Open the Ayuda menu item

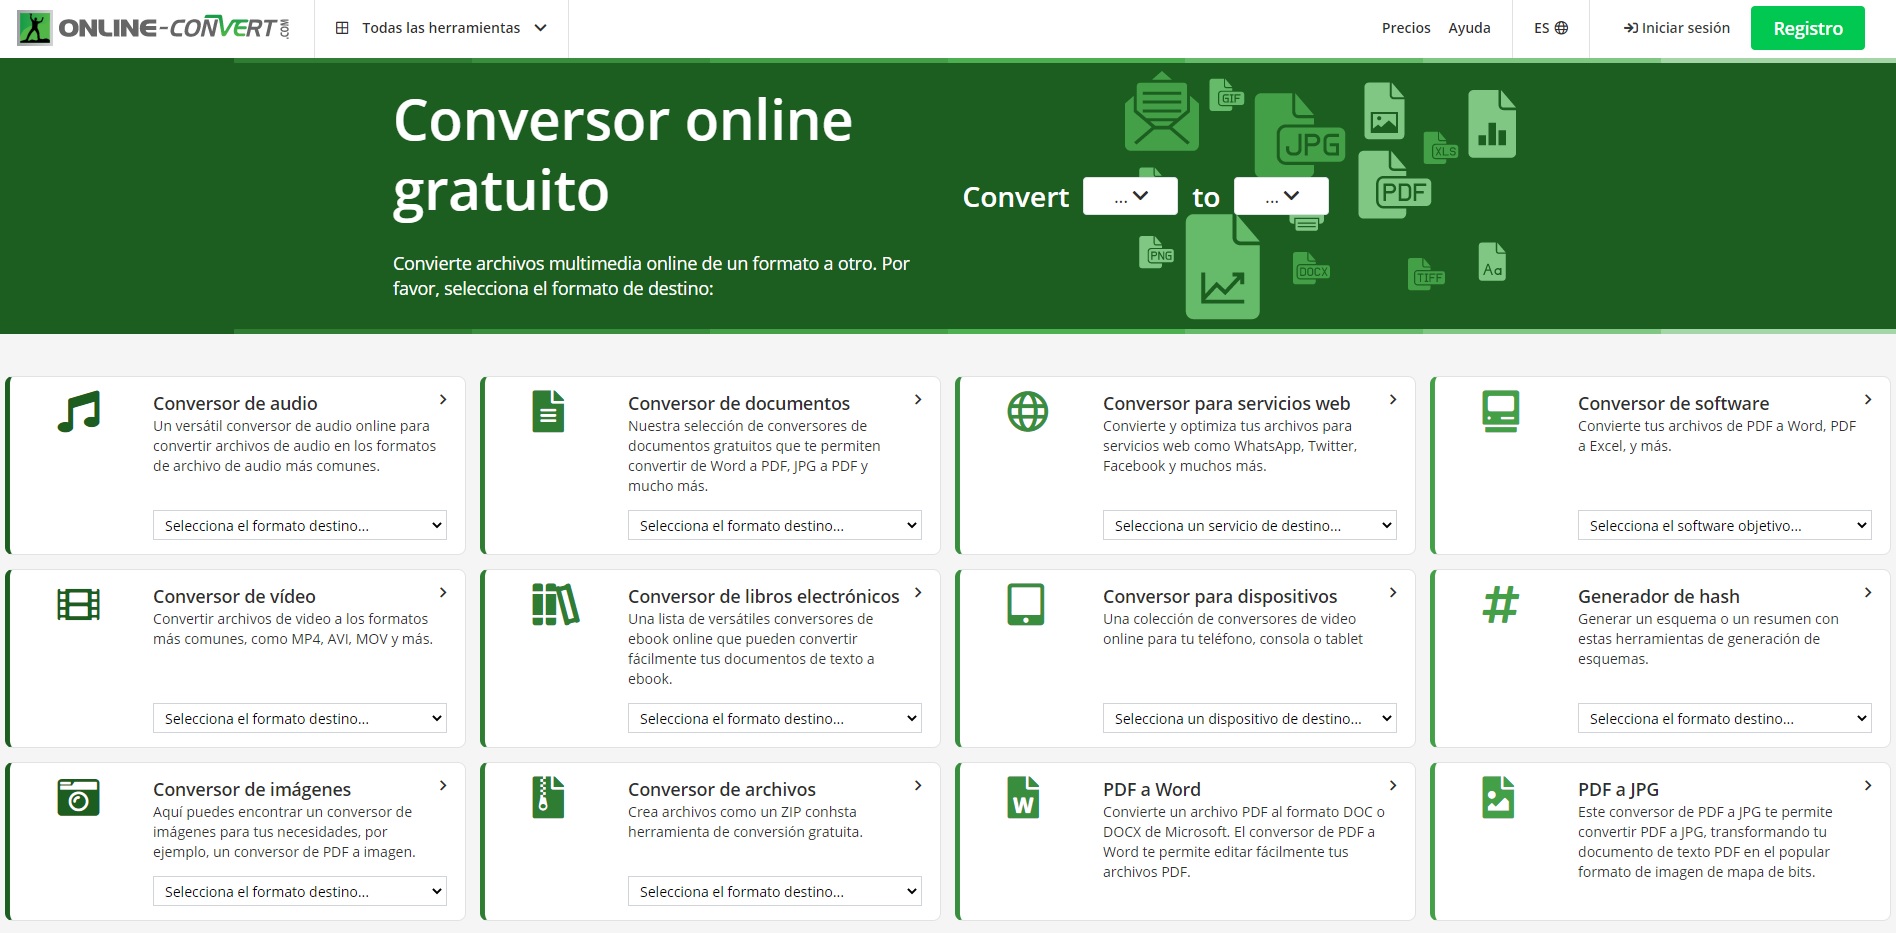coord(1469,28)
